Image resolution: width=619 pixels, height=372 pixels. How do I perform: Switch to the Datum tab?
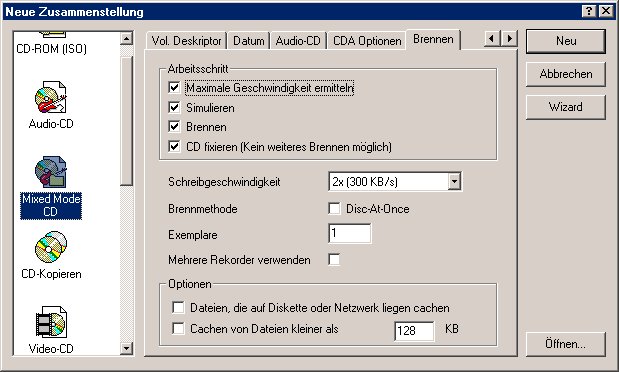(x=249, y=41)
